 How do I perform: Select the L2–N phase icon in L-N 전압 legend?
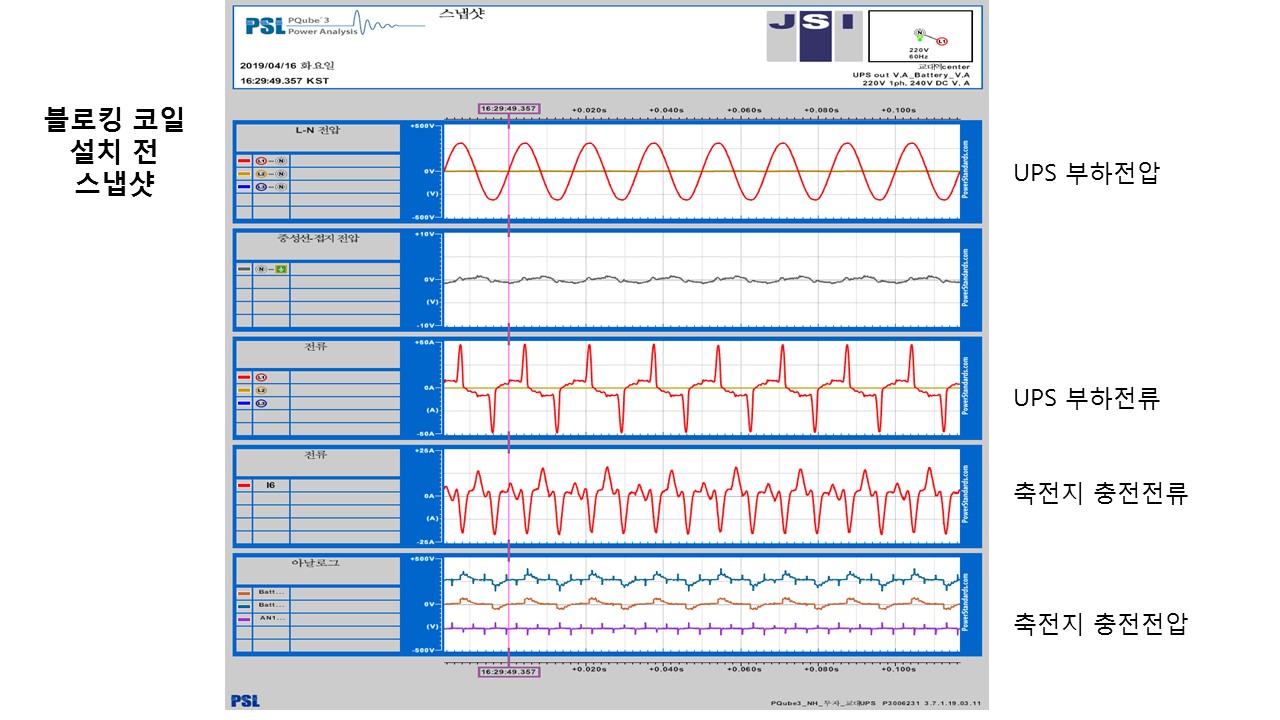click(x=271, y=173)
